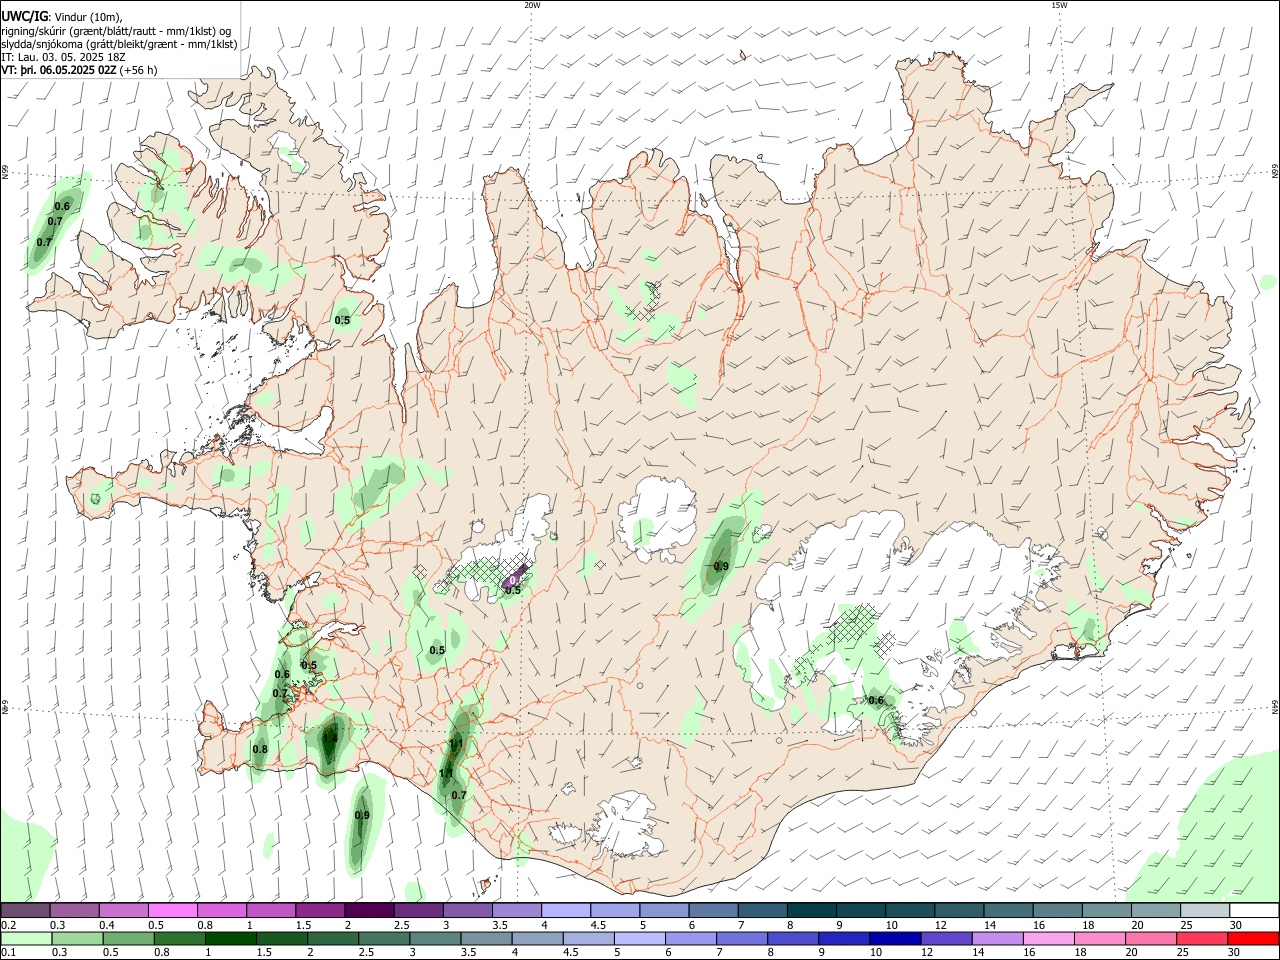Click the 'slydda/snjókoma (grátt/bleikt/grænt - mm/1klst)' line
This screenshot has height=960, width=1280.
tap(119, 44)
